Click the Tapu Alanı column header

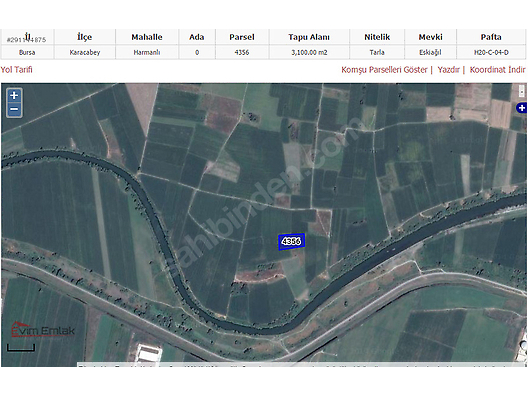309,37
